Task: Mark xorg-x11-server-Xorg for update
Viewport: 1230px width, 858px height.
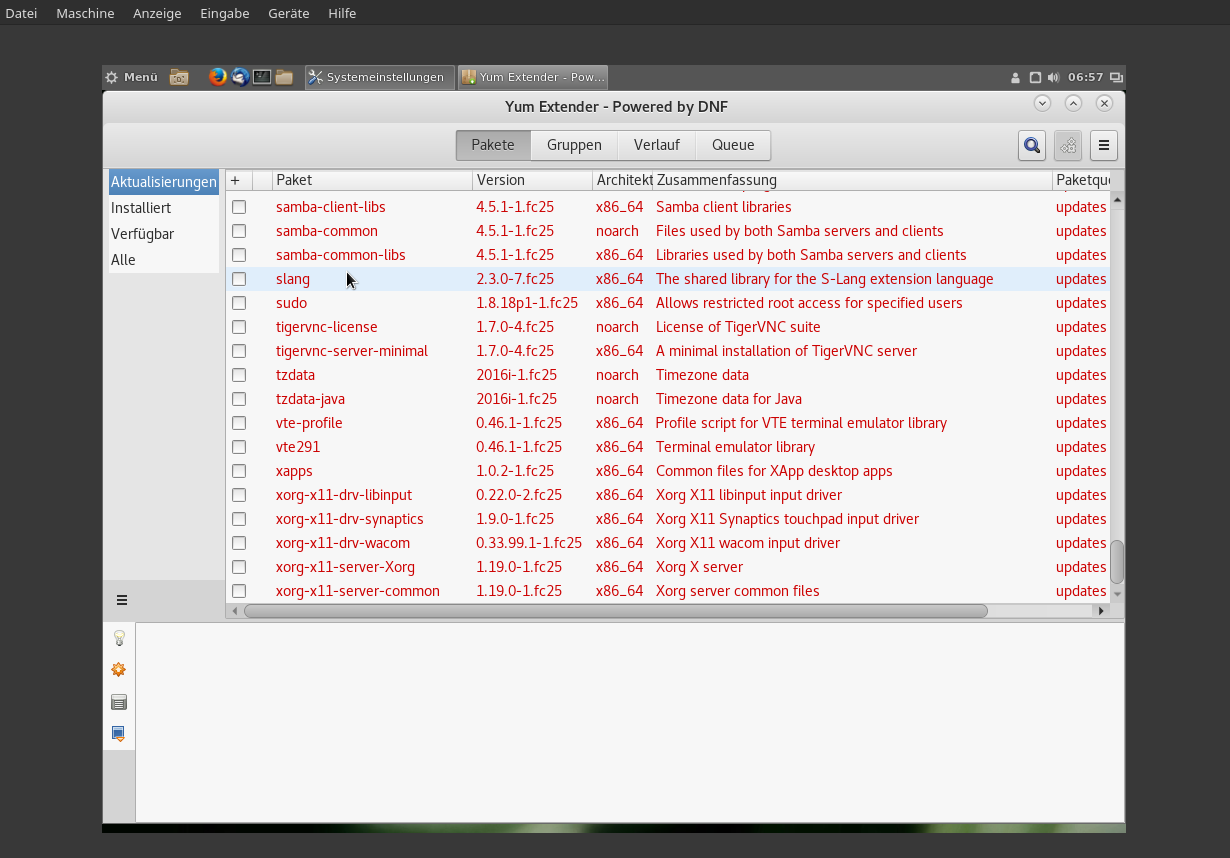Action: (x=239, y=567)
